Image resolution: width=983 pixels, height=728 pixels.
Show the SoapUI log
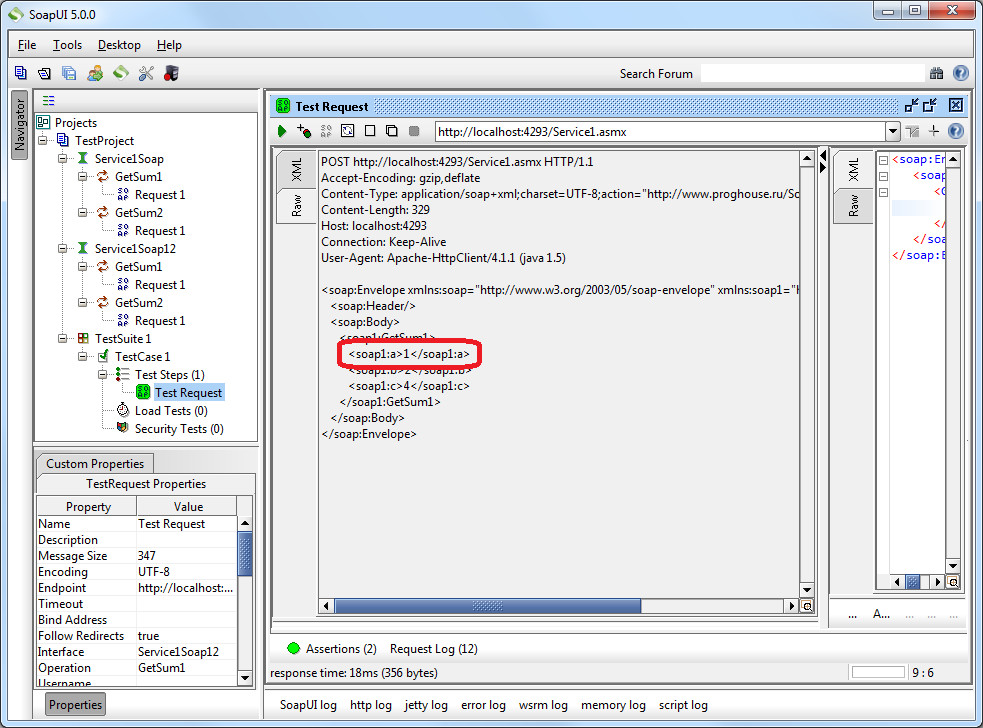point(308,705)
